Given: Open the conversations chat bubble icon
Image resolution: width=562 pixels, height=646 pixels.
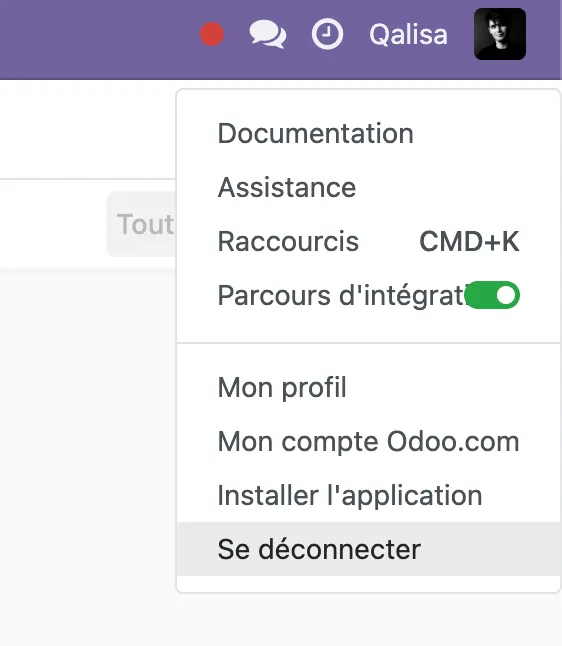Looking at the screenshot, I should click(268, 35).
